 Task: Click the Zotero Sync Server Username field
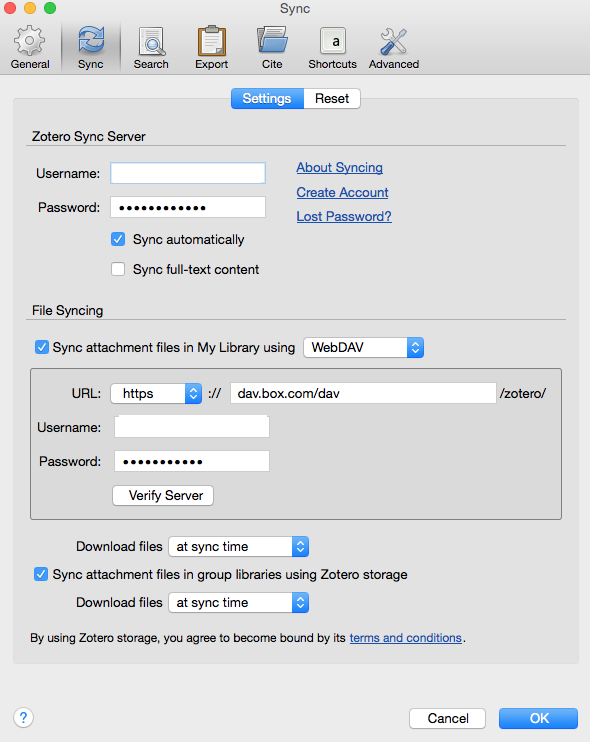coord(188,173)
